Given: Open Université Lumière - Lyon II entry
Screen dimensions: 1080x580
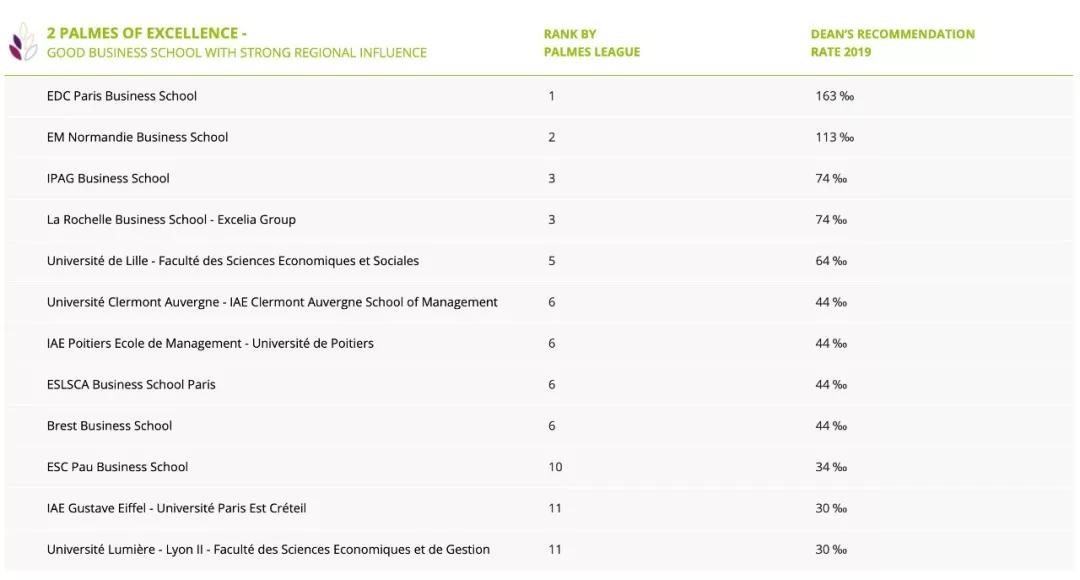Looking at the screenshot, I should coord(268,549).
